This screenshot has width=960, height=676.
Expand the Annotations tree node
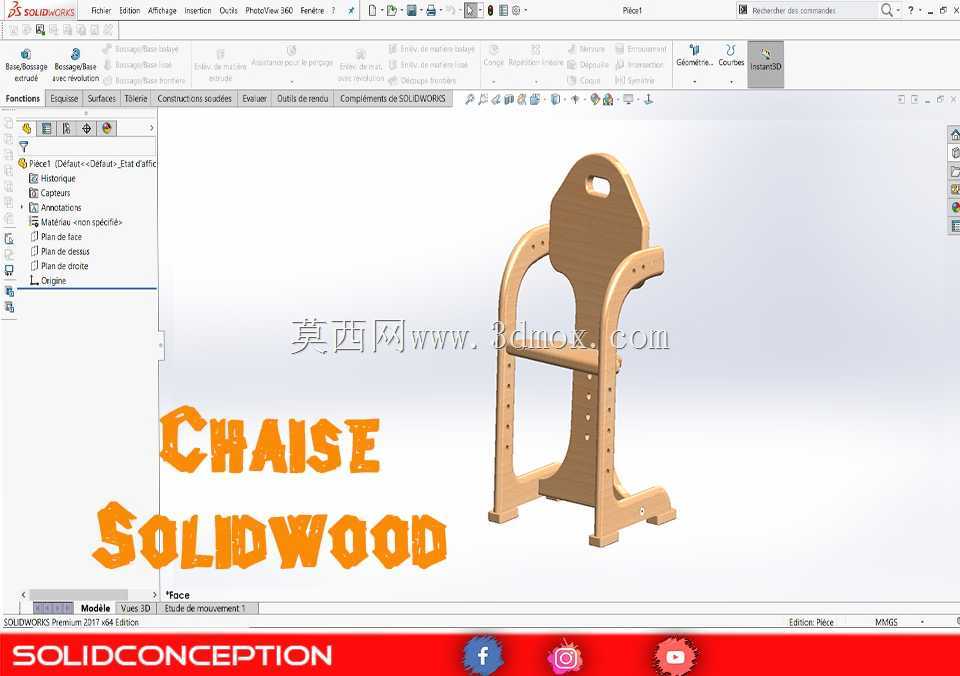[x=22, y=208]
